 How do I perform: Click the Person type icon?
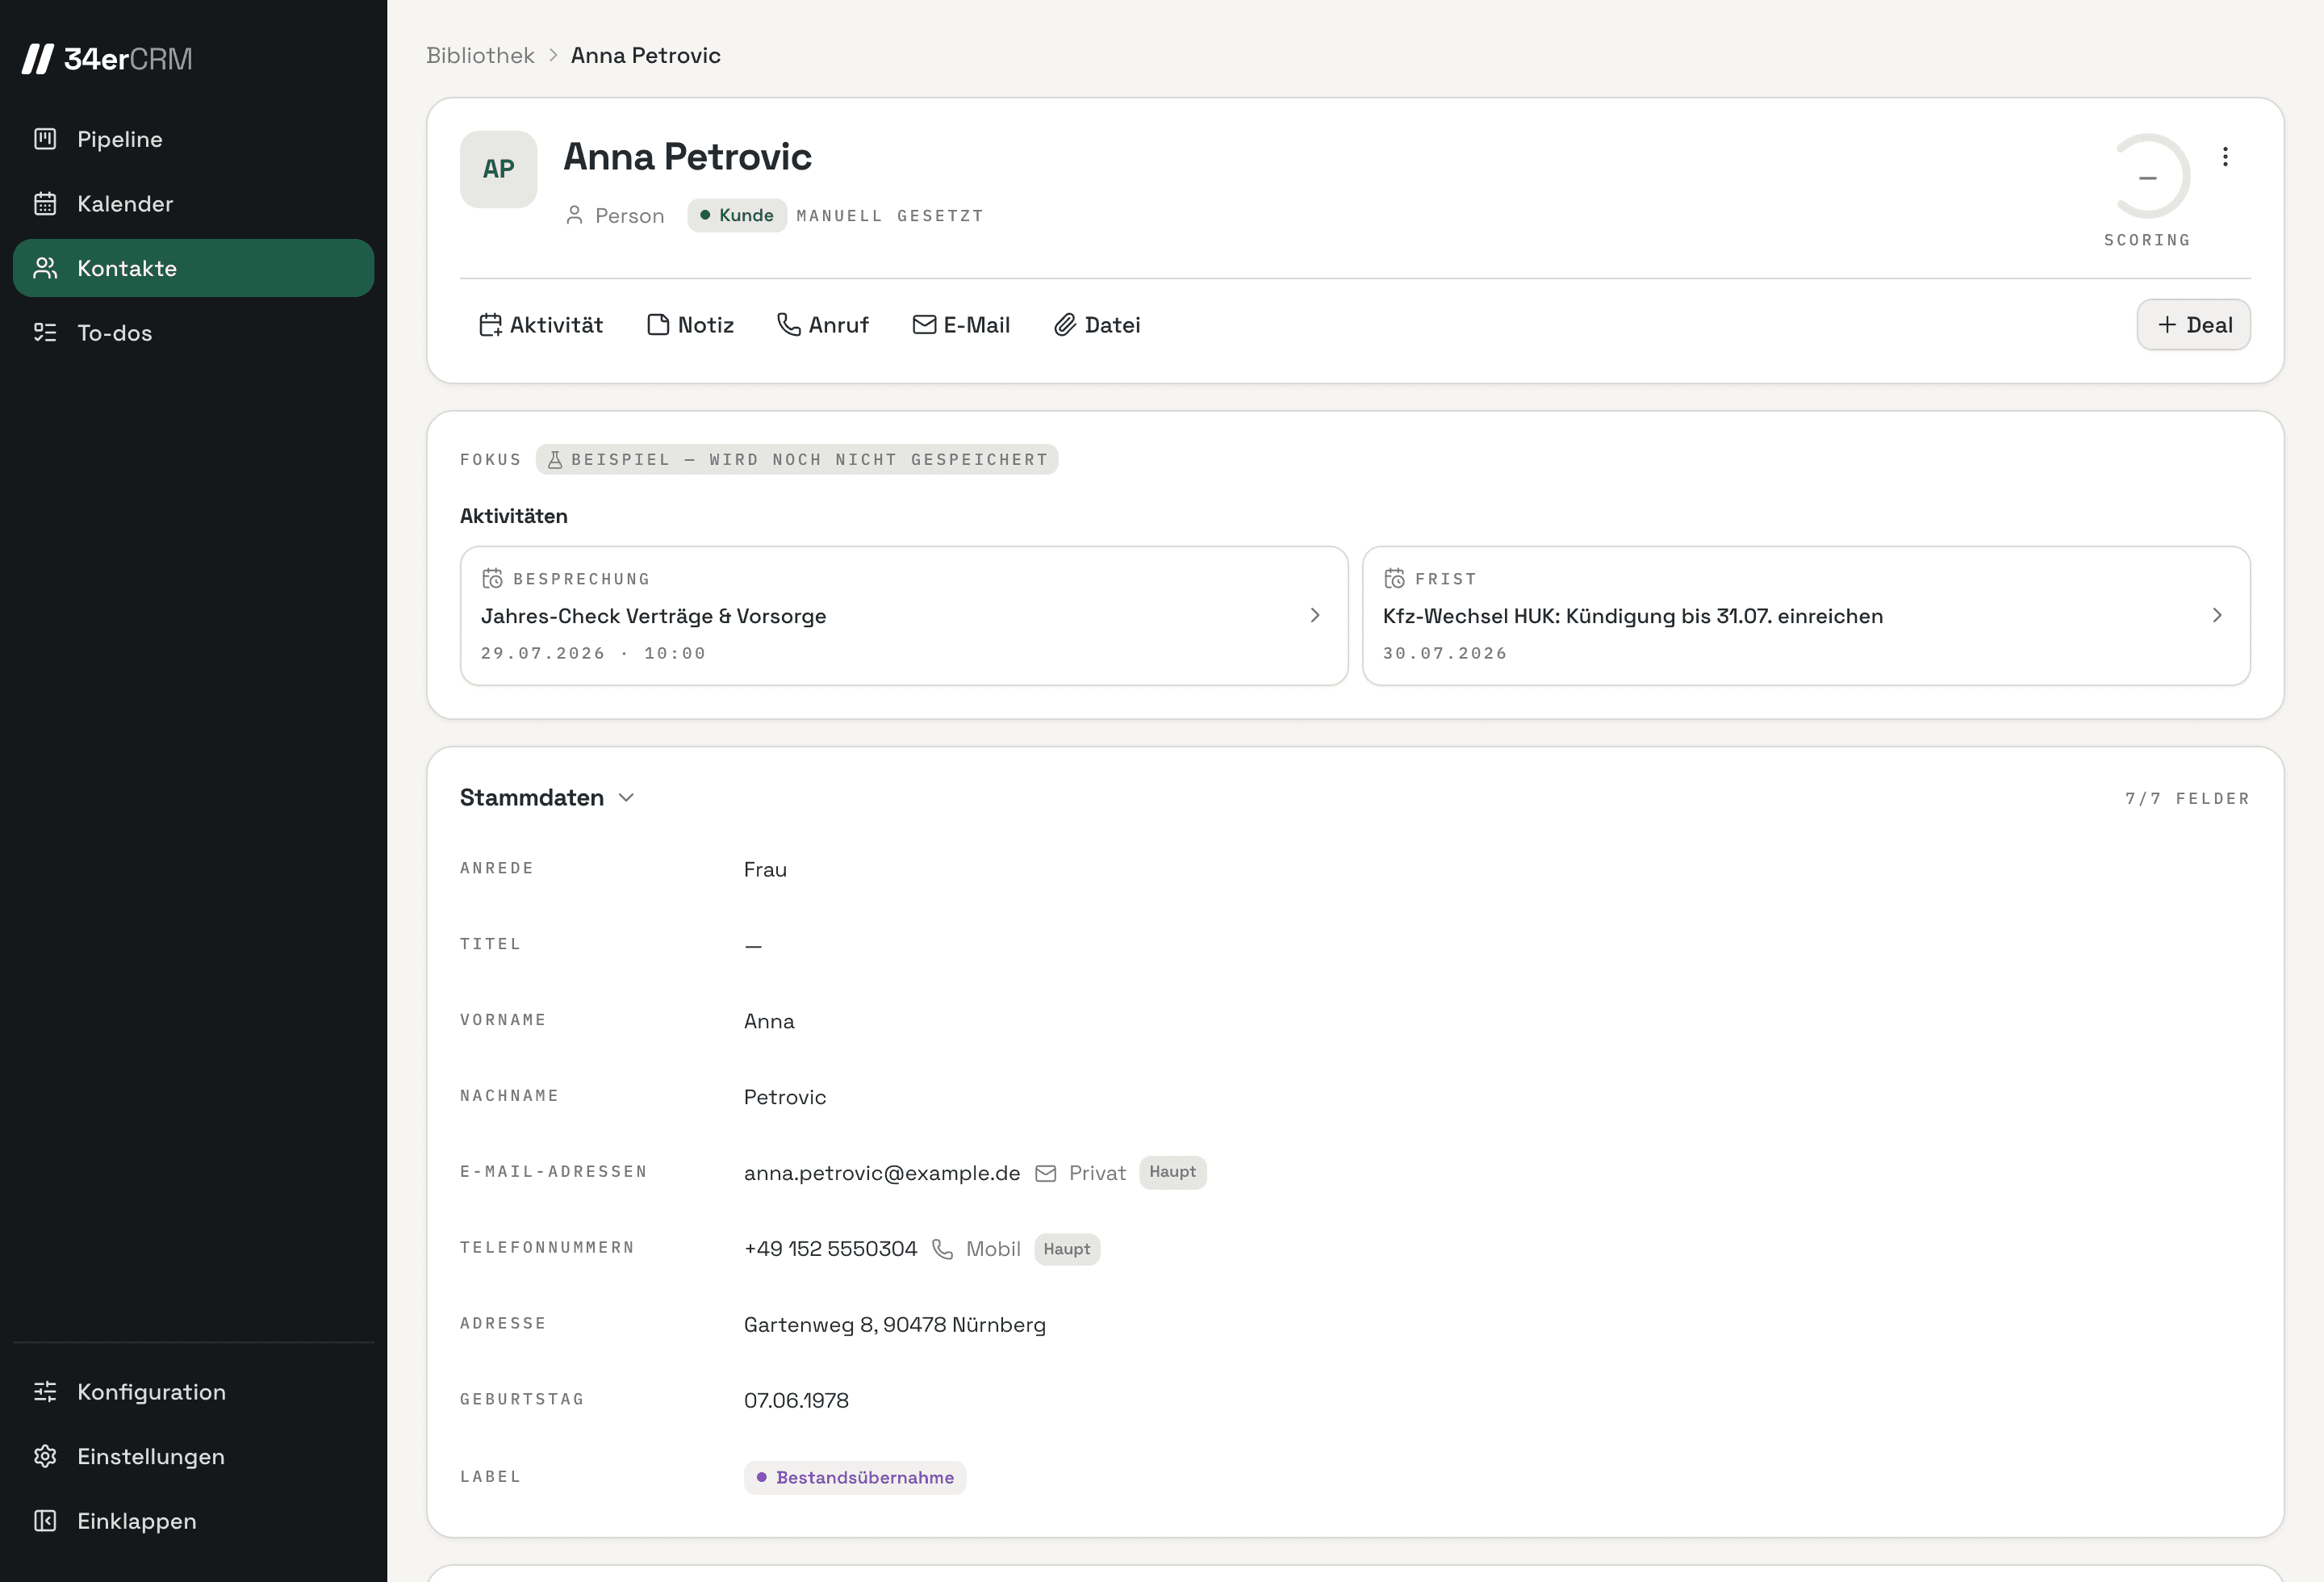click(574, 215)
